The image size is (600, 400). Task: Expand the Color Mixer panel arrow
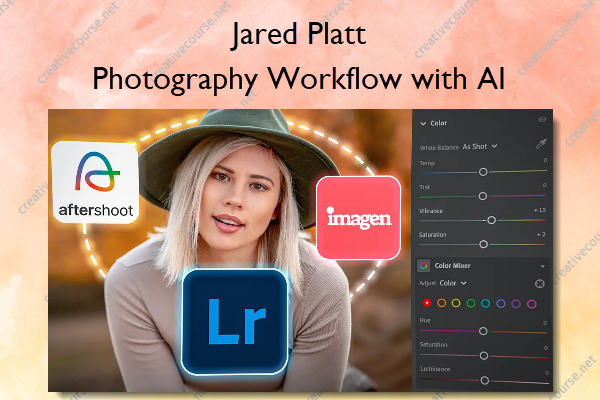coord(543,266)
